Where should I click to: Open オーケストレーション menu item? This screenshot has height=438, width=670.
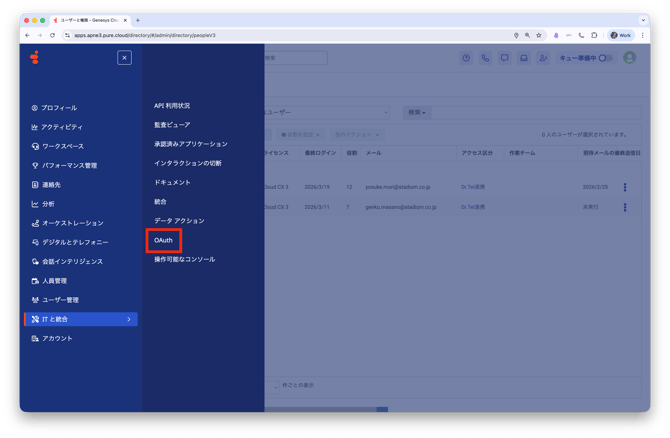(68, 223)
